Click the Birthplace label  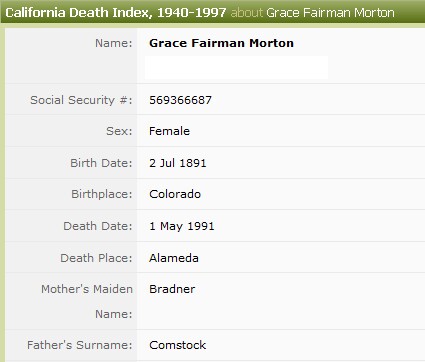tap(102, 194)
